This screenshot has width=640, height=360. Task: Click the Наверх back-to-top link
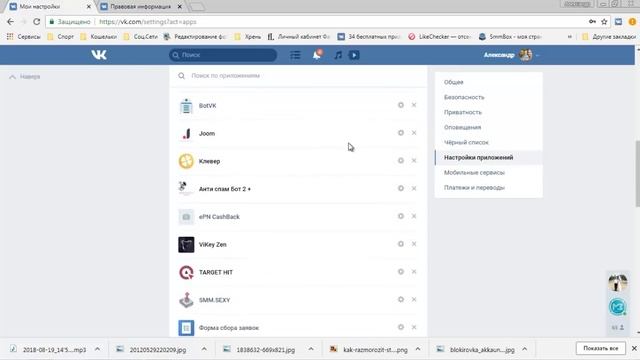pos(25,77)
